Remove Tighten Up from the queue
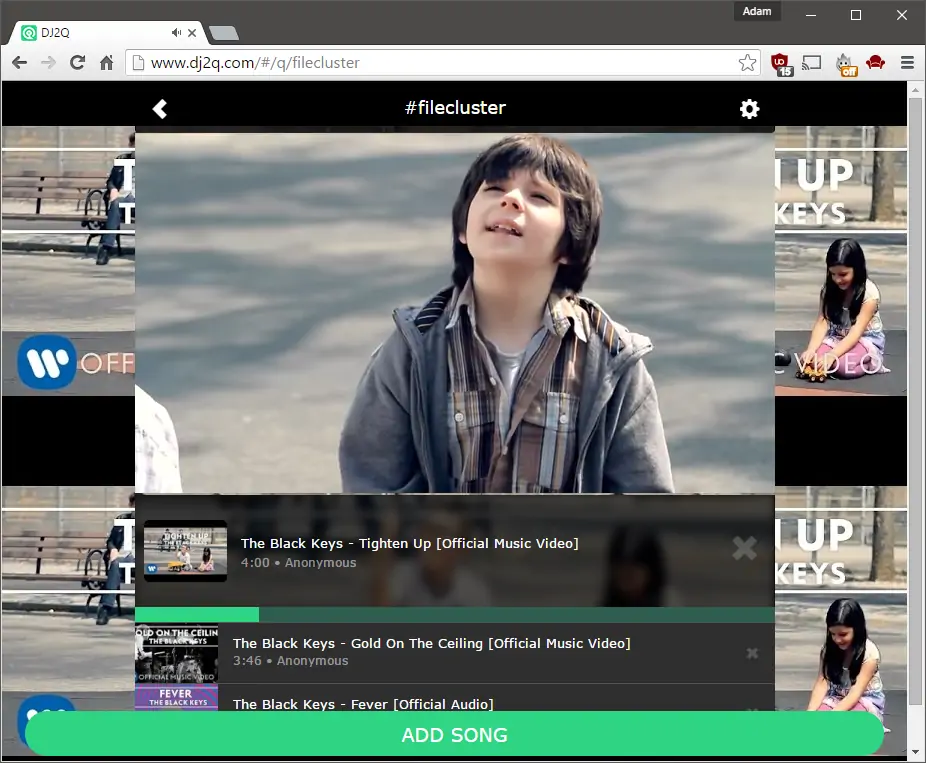 tap(744, 549)
